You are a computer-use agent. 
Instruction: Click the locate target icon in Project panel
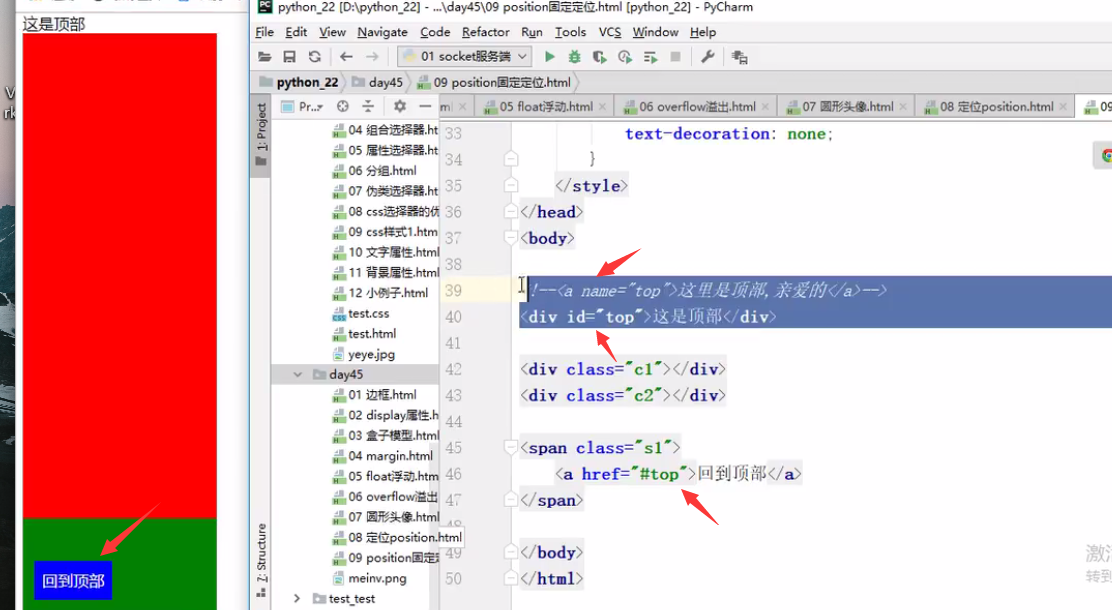[343, 106]
